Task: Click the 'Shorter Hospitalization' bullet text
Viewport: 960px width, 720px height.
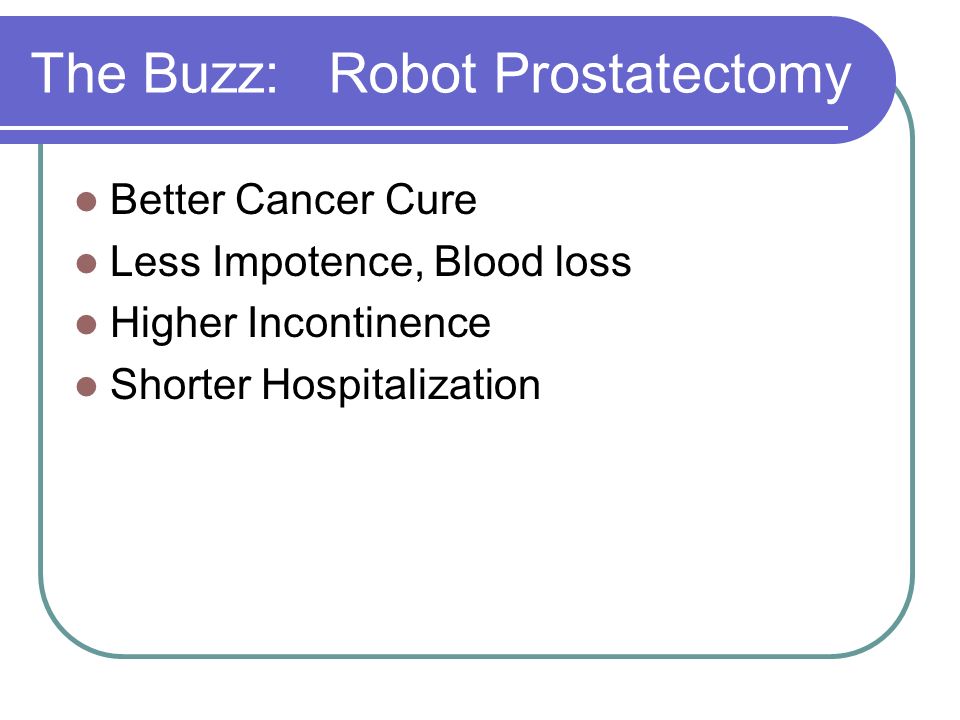Action: (x=325, y=385)
